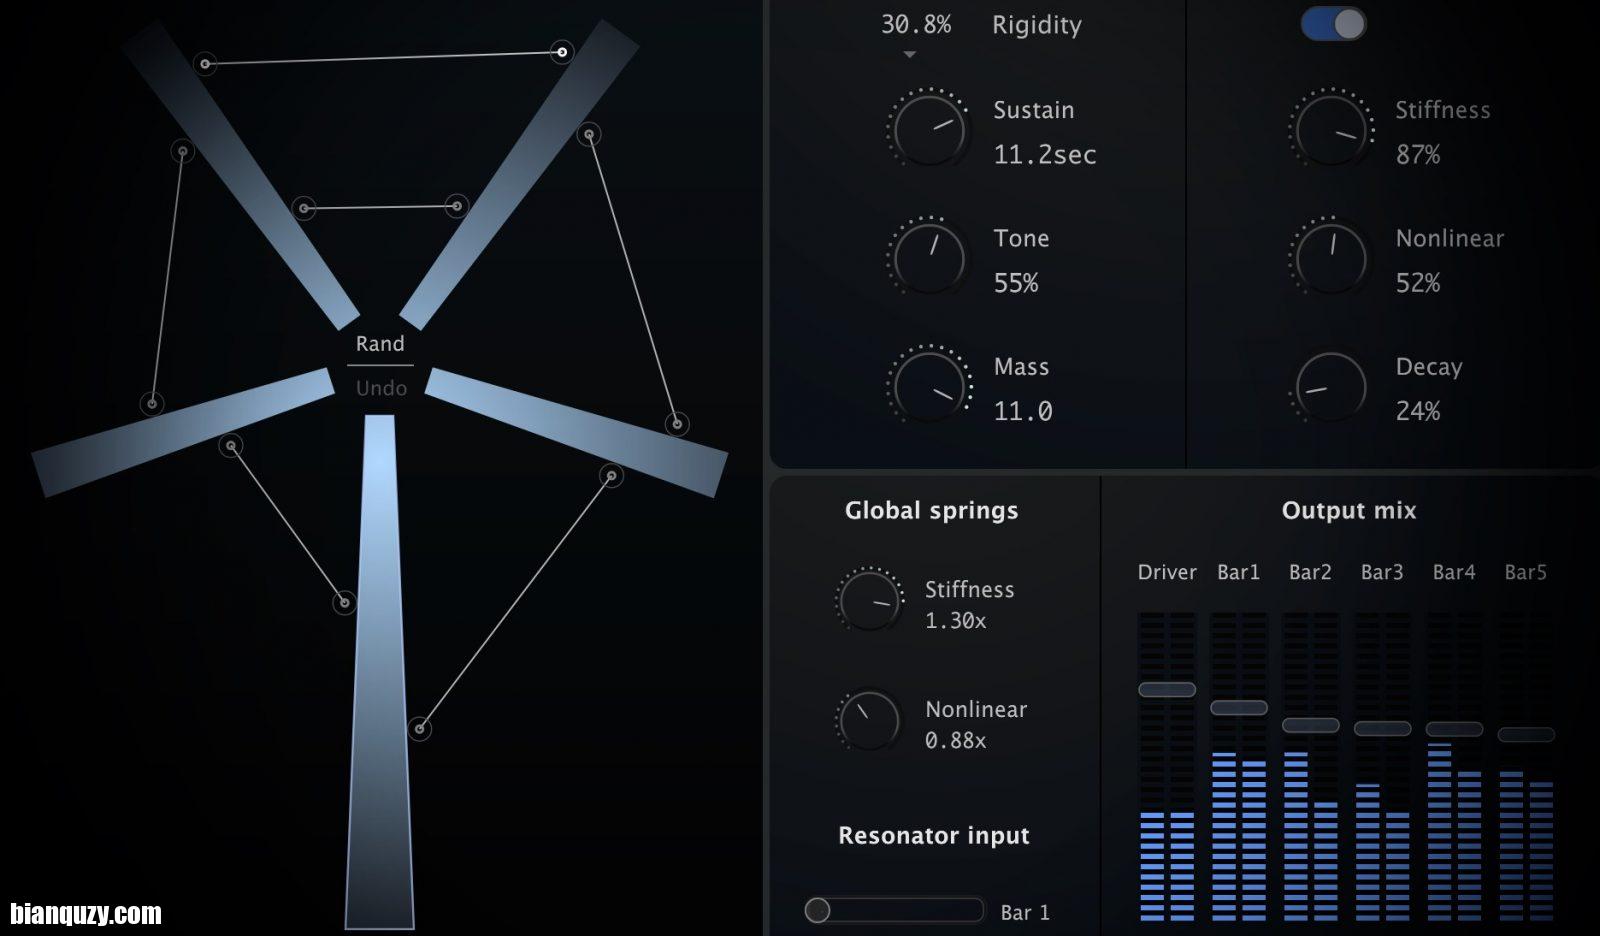The image size is (1600, 936).
Task: Click the Resonator input slider handle
Action: 818,910
